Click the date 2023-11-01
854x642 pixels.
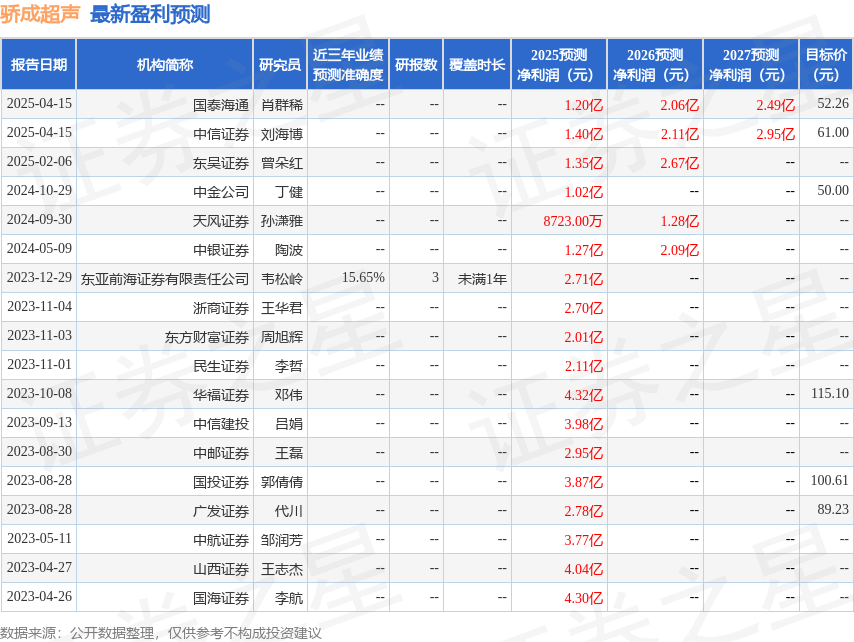coord(39,364)
